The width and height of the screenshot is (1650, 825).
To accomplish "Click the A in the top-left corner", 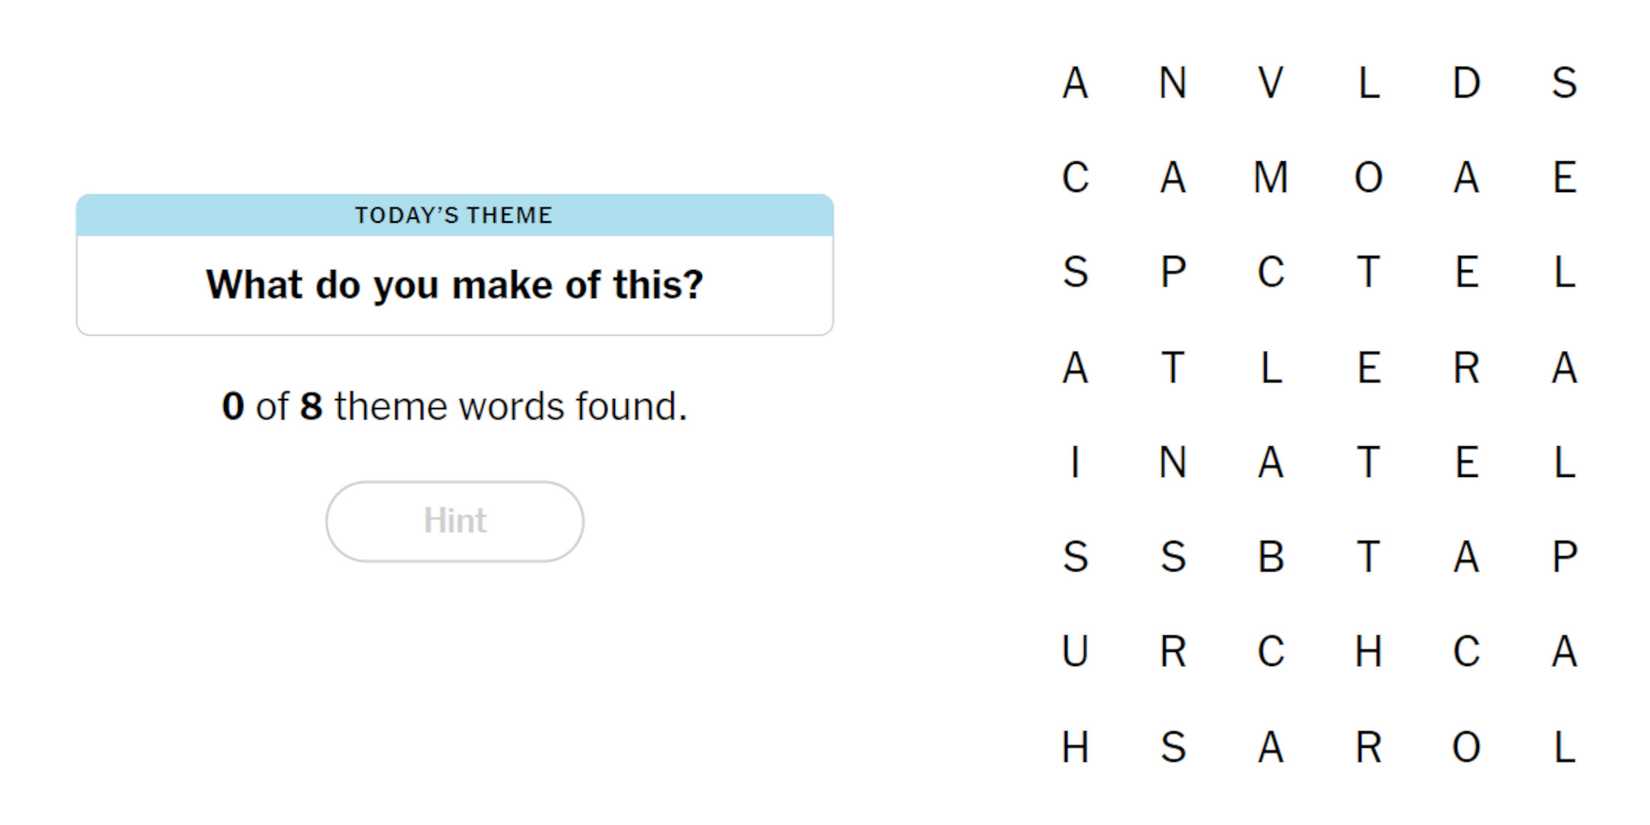I will click(1075, 83).
